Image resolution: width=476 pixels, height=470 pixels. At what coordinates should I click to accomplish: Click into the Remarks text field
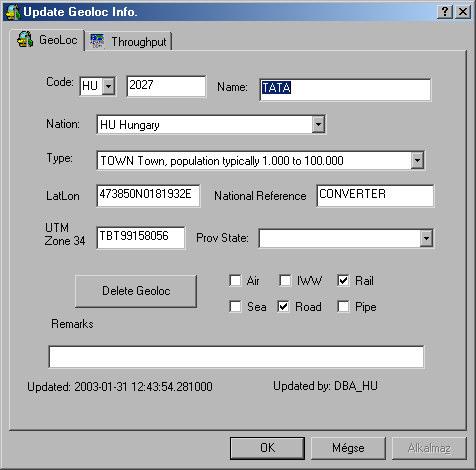pos(236,357)
